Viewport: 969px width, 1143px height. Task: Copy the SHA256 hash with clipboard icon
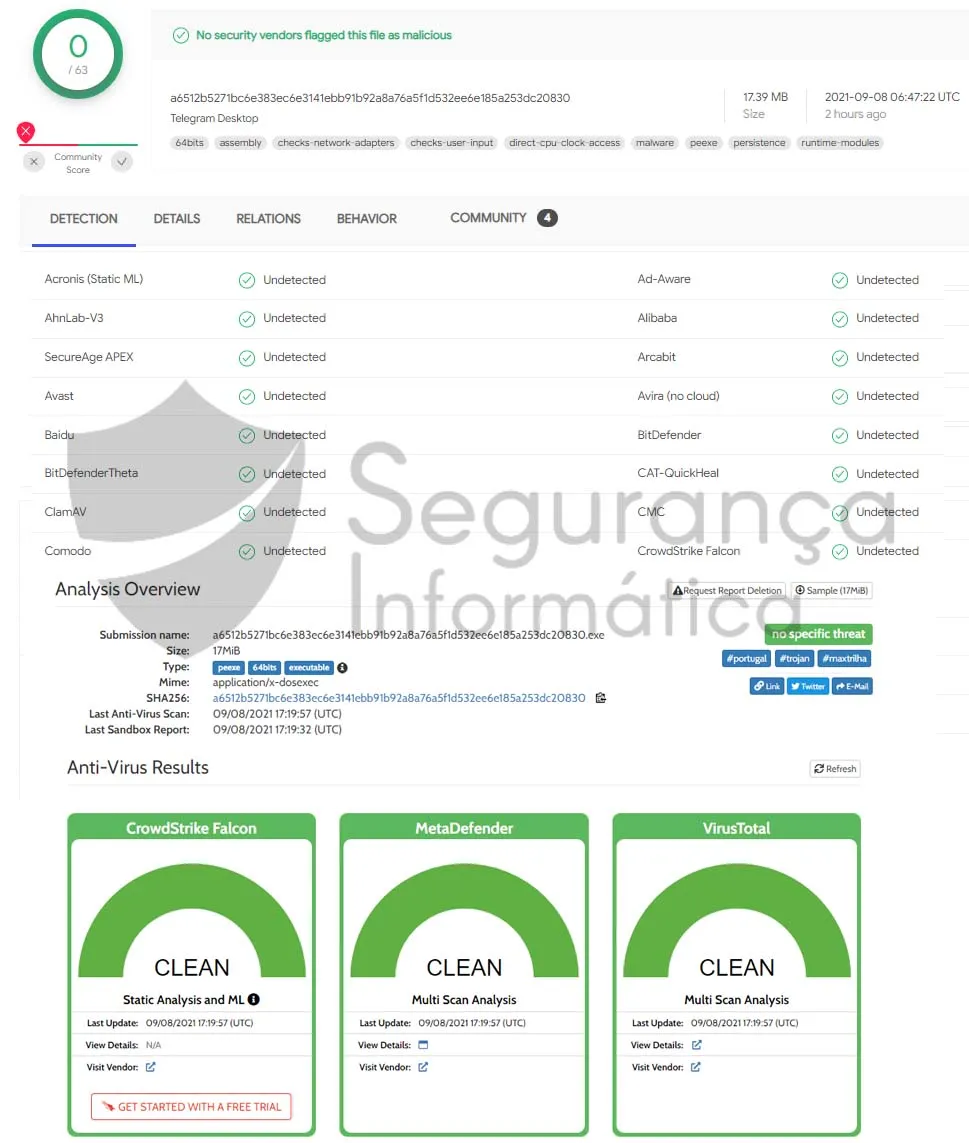(601, 698)
